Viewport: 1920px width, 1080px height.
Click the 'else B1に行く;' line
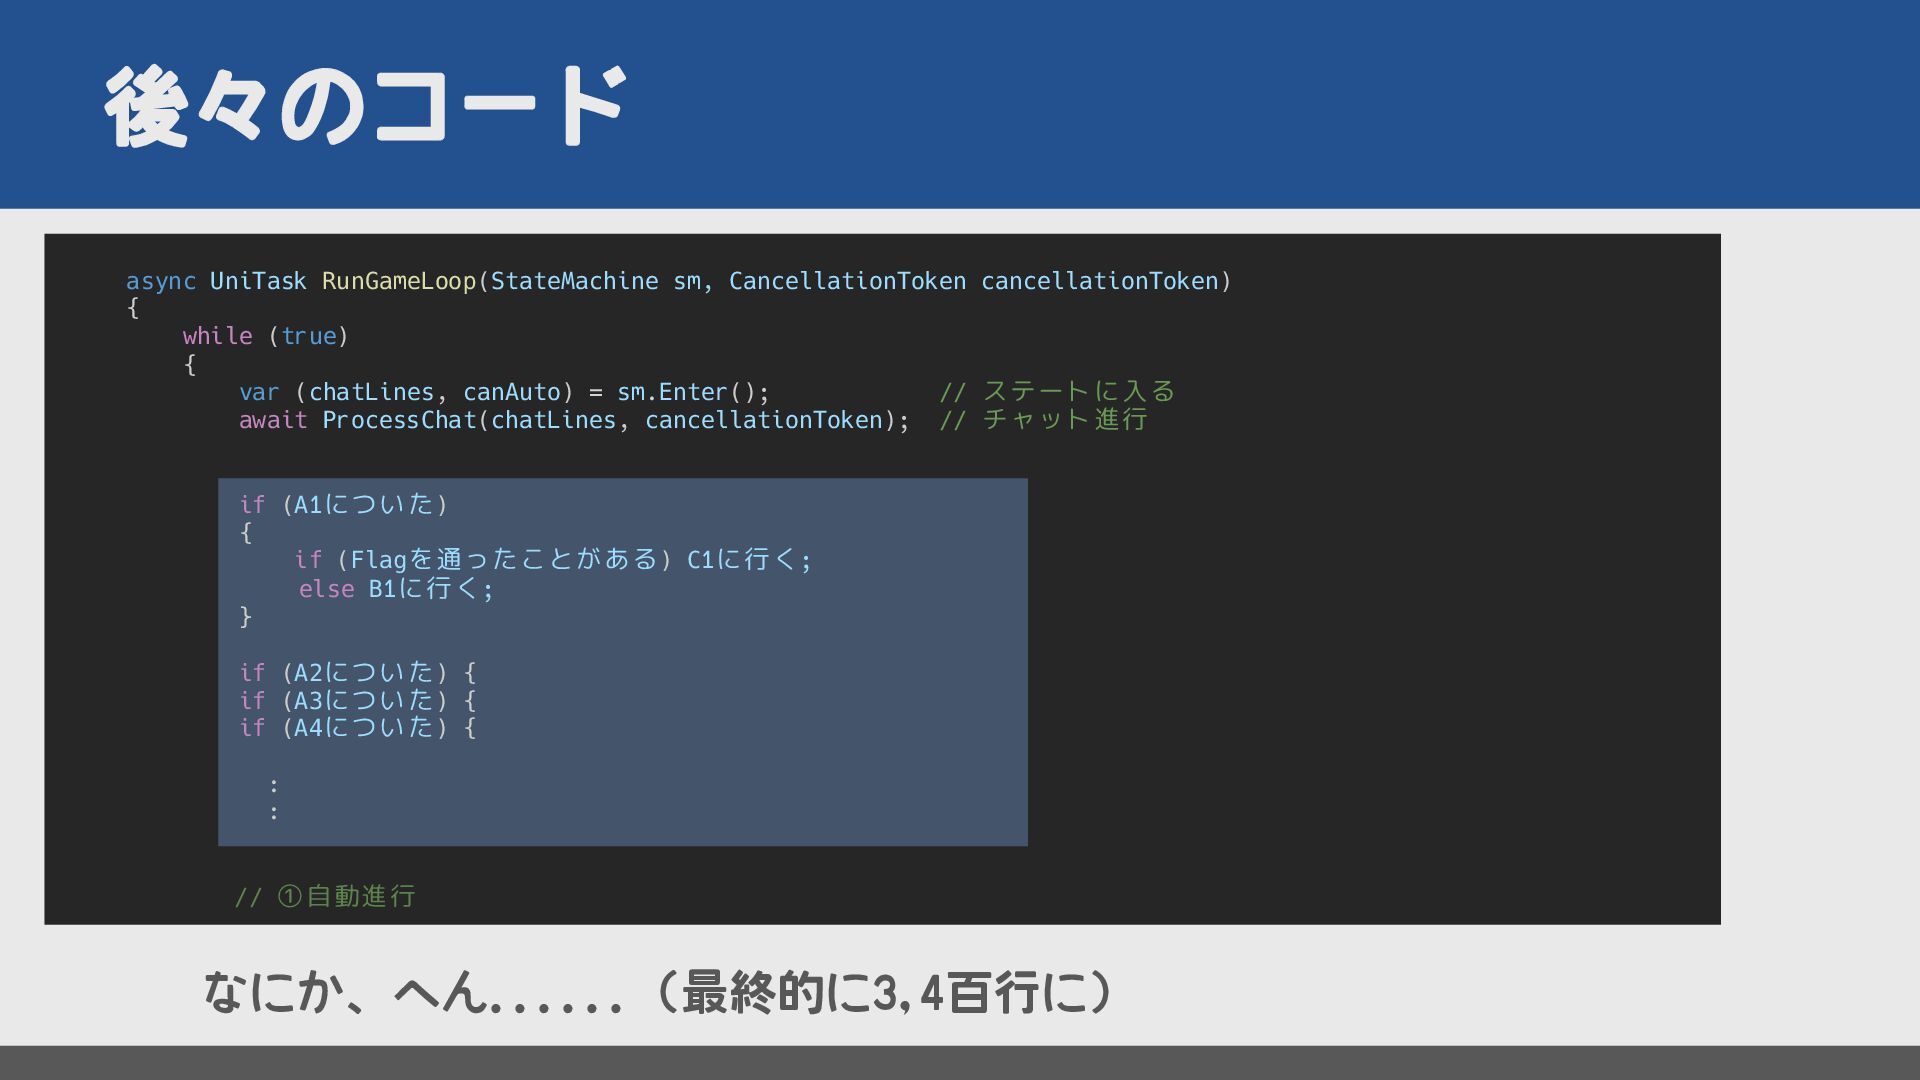[396, 588]
